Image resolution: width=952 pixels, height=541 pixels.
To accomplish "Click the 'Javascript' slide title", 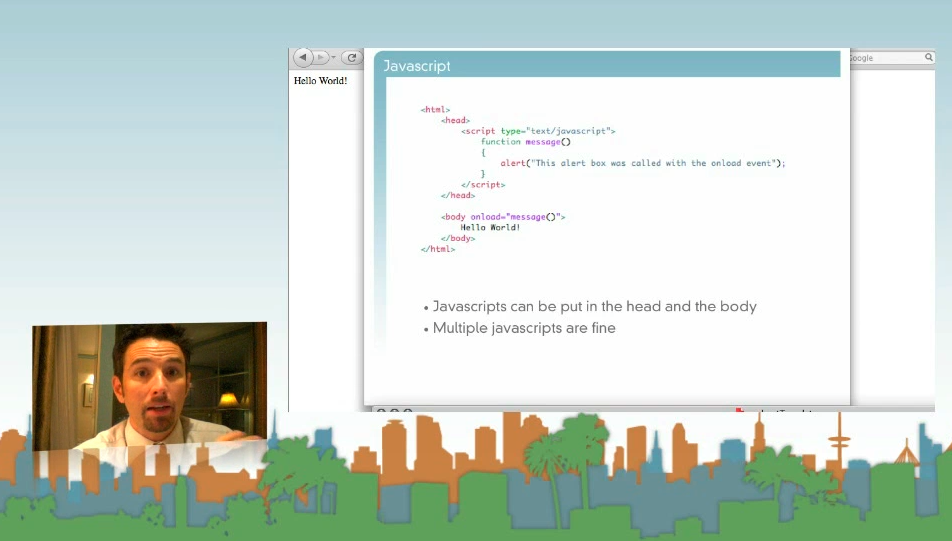I will pyautogui.click(x=417, y=66).
